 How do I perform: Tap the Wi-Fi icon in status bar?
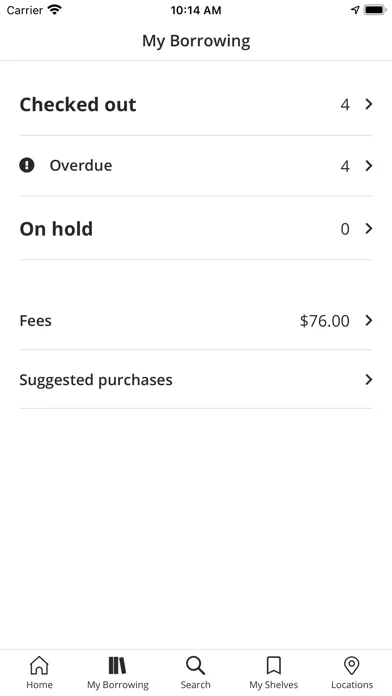tap(55, 10)
